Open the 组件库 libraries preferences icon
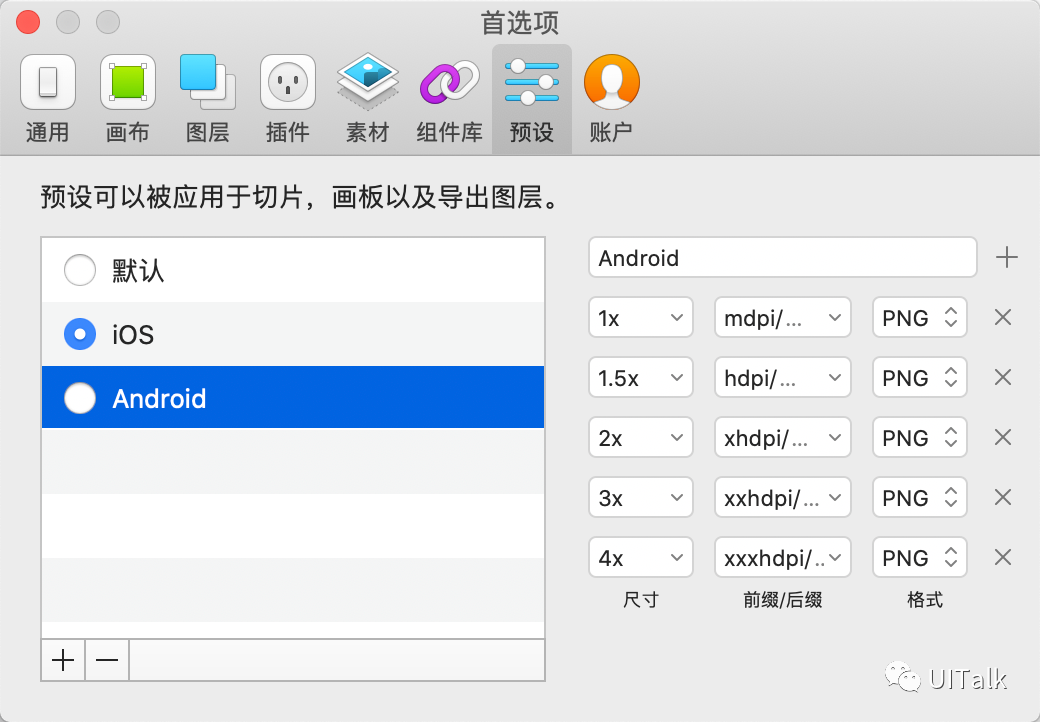The height and width of the screenshot is (722, 1040). click(x=449, y=83)
